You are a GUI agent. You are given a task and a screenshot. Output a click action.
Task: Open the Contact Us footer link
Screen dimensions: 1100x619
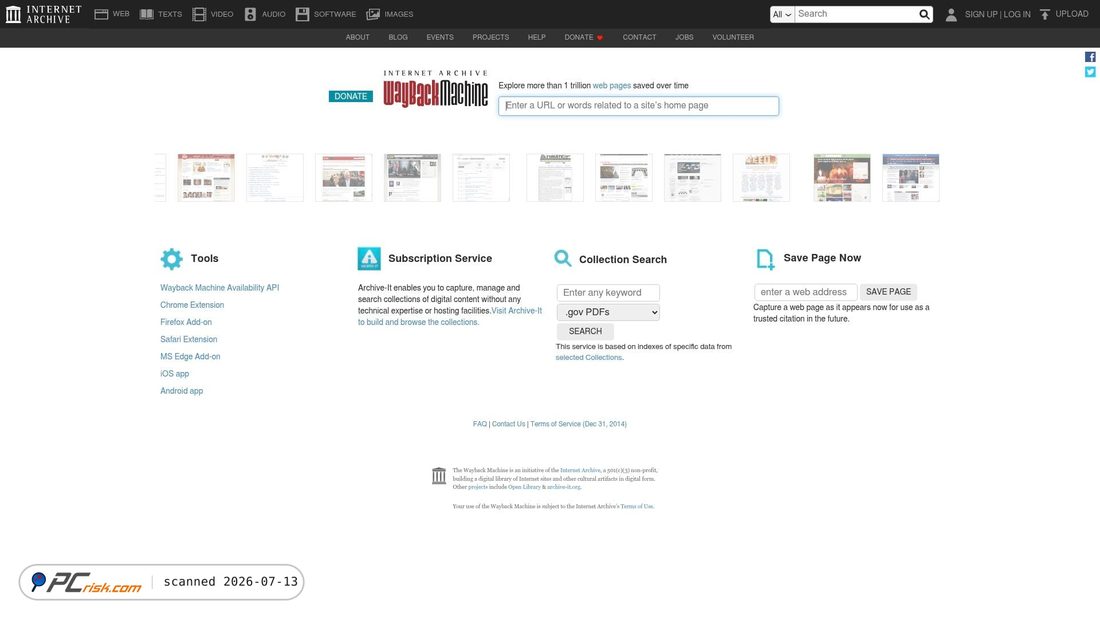pyautogui.click(x=509, y=424)
